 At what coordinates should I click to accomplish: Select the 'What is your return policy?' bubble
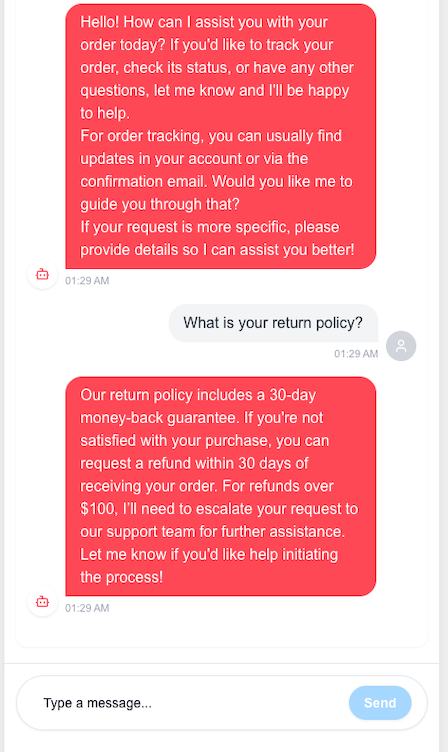pos(273,323)
